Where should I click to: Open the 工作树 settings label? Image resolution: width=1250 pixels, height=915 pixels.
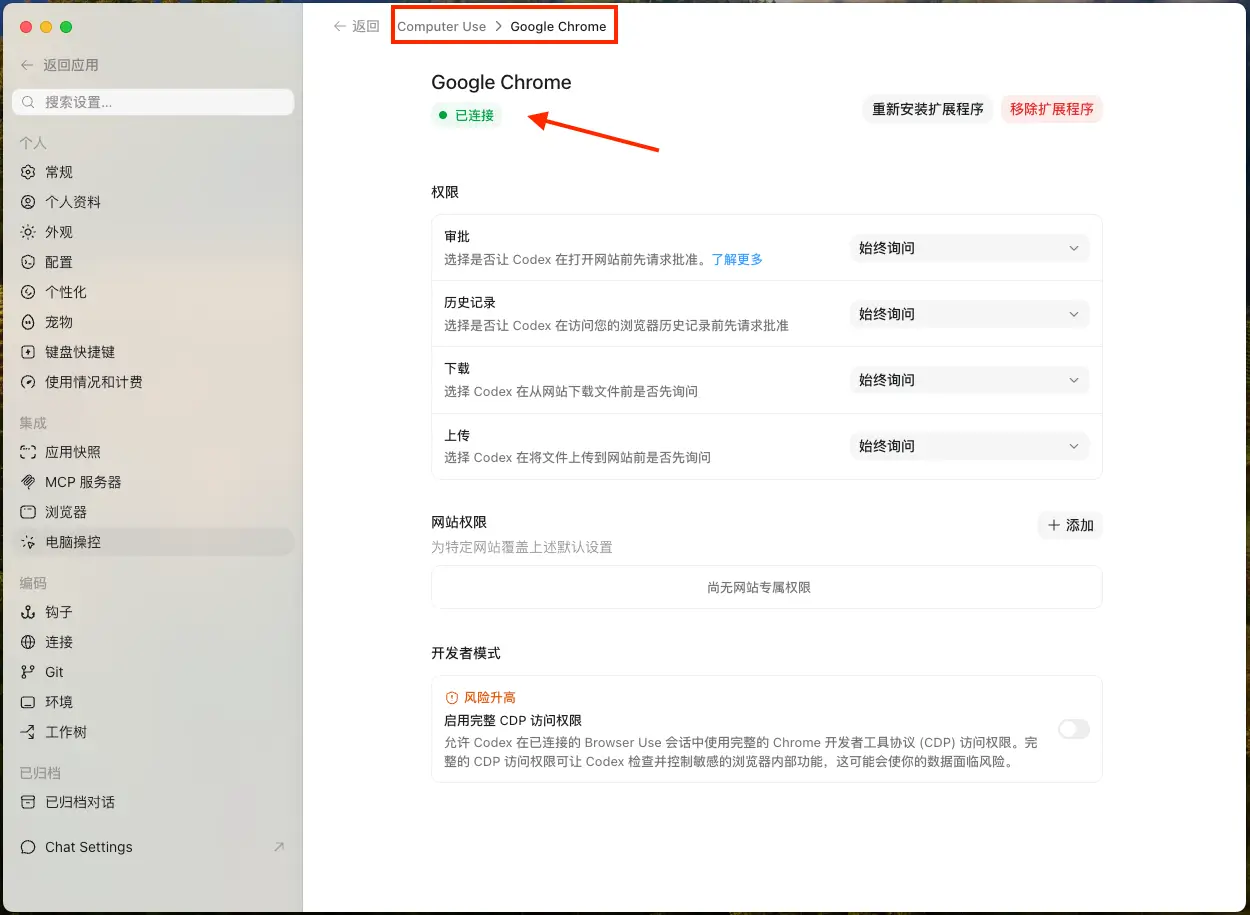click(x=66, y=732)
